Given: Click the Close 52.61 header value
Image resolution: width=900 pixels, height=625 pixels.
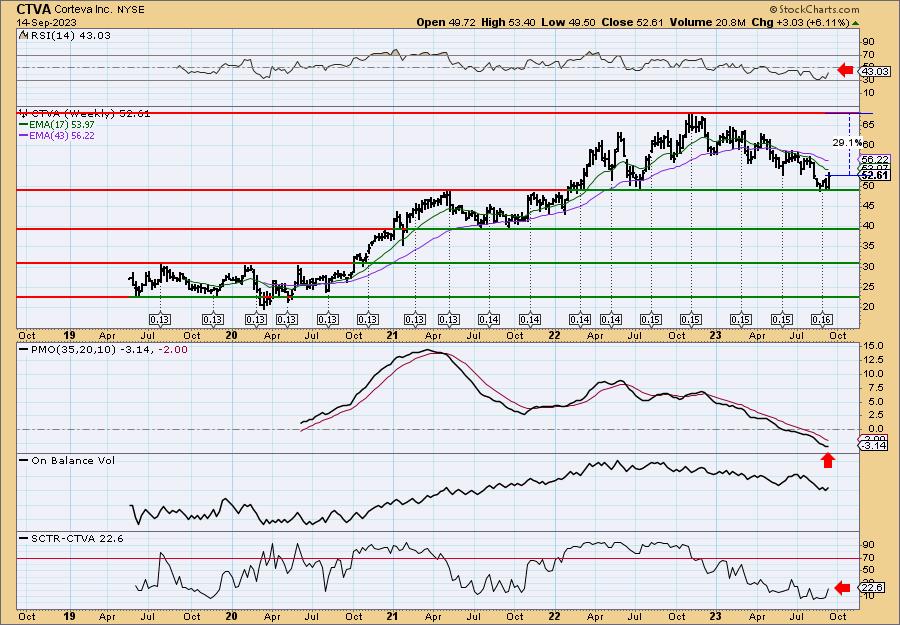Looking at the screenshot, I should tap(633, 22).
